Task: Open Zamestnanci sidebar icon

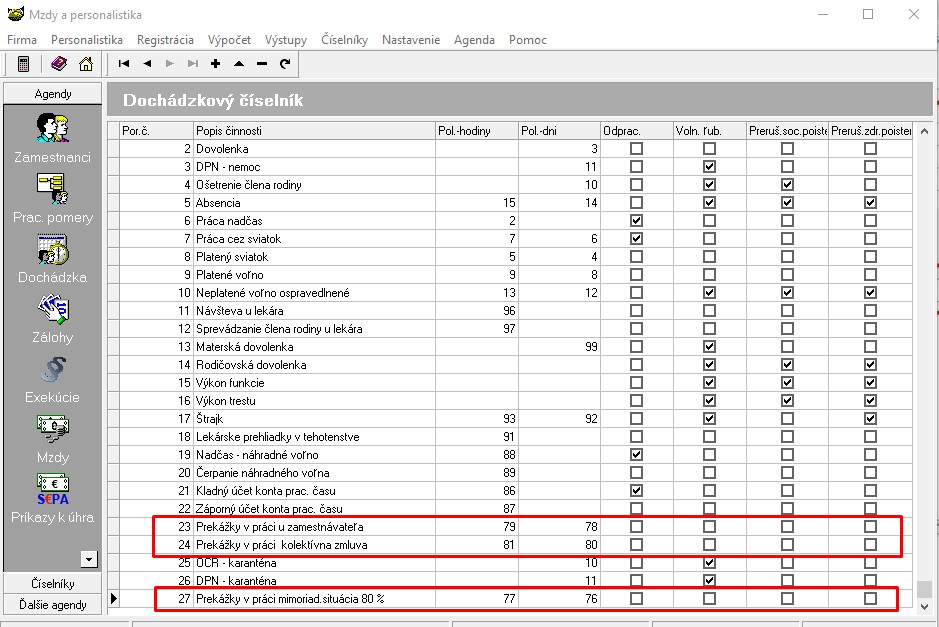Action: 53,128
